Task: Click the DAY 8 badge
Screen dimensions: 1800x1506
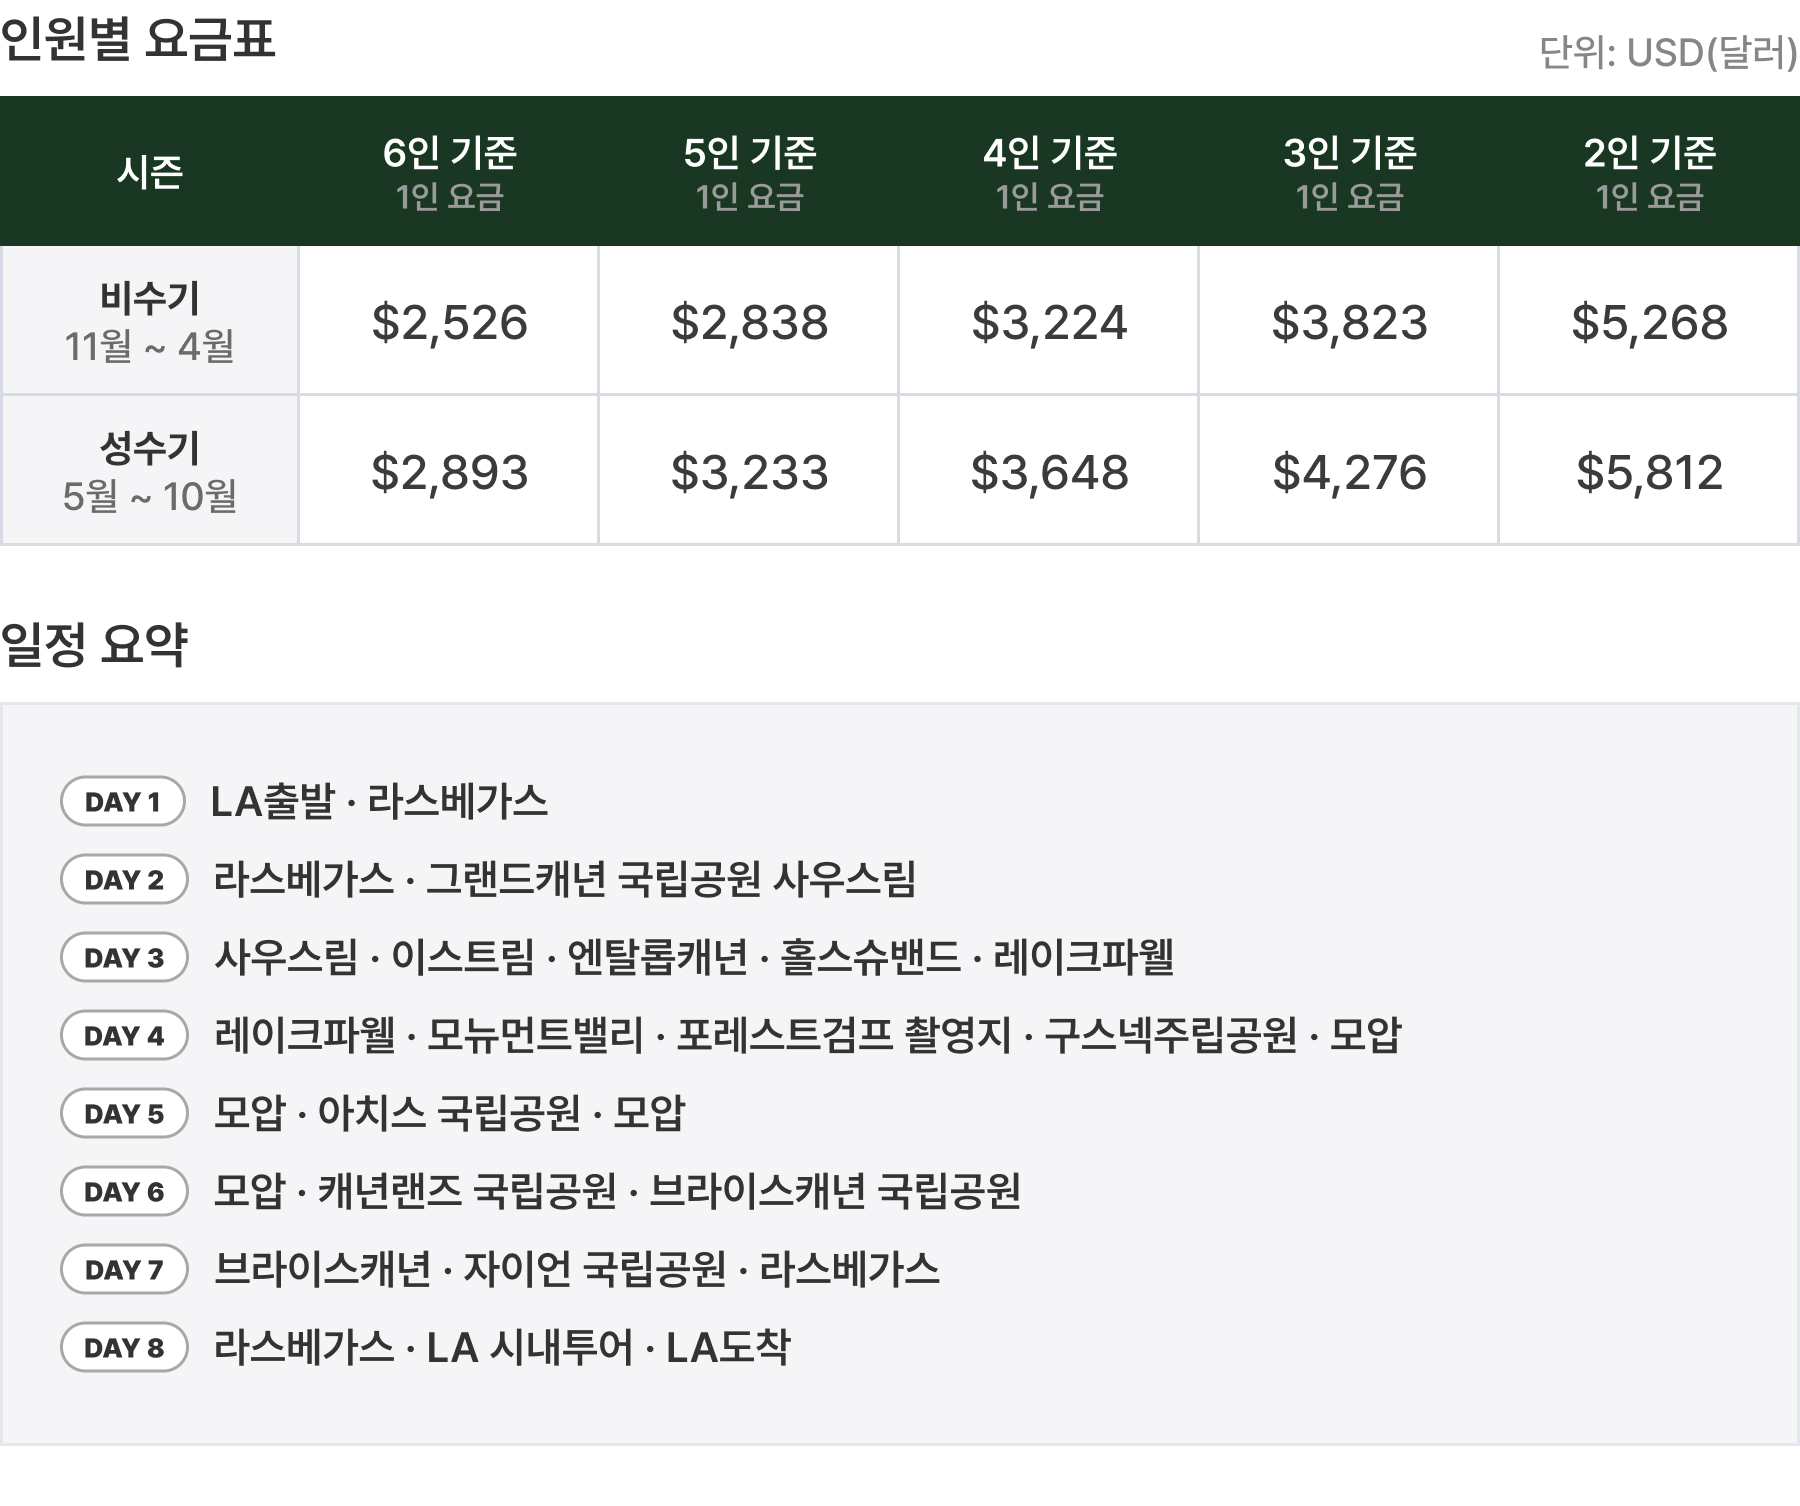Action: click(124, 1348)
